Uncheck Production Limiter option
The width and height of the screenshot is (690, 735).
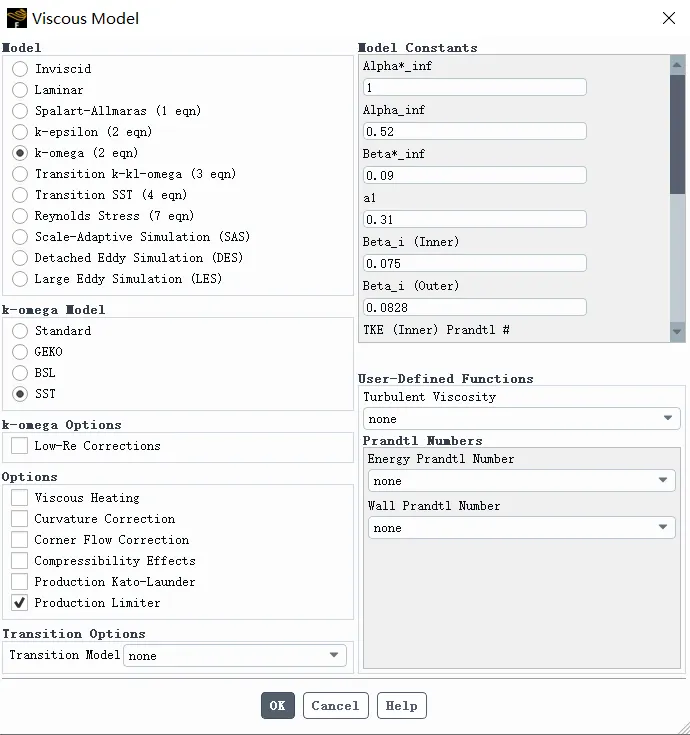point(19,602)
